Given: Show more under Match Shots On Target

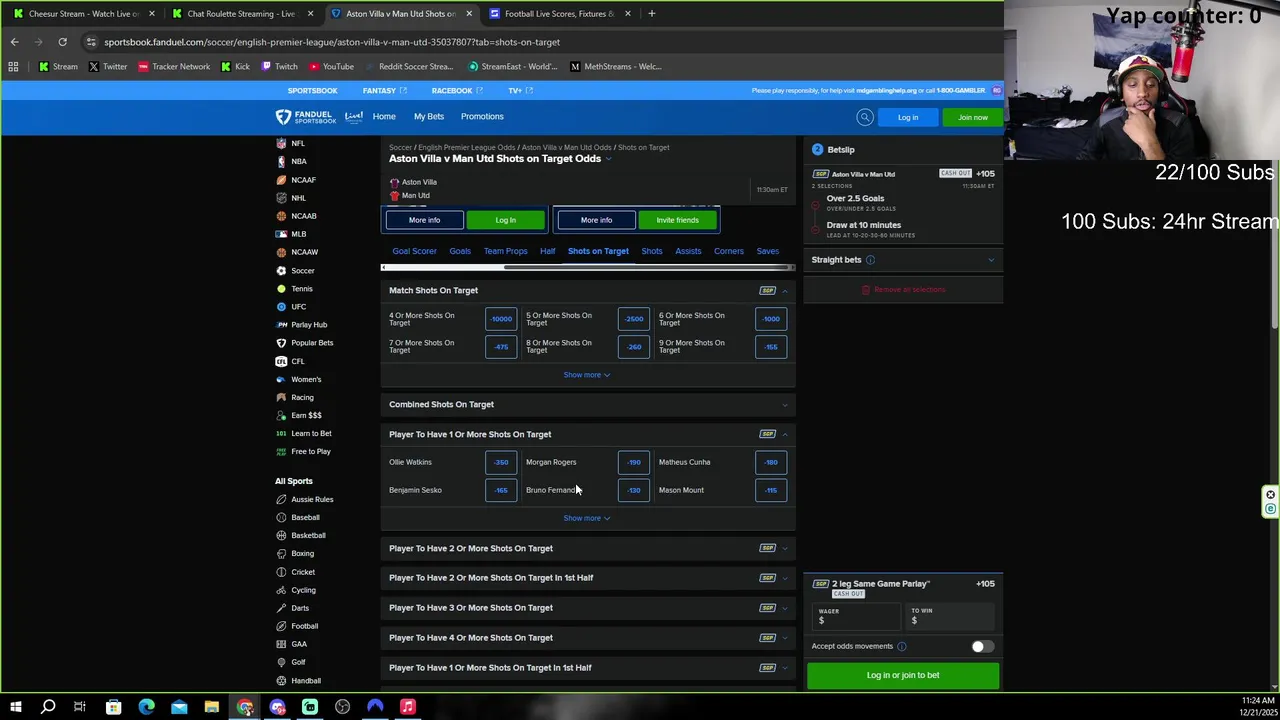Looking at the screenshot, I should click(x=587, y=375).
